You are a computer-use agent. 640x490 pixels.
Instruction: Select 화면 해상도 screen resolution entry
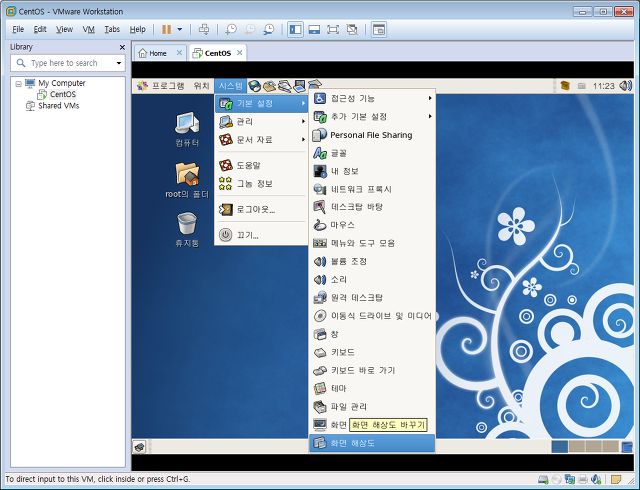click(372, 443)
